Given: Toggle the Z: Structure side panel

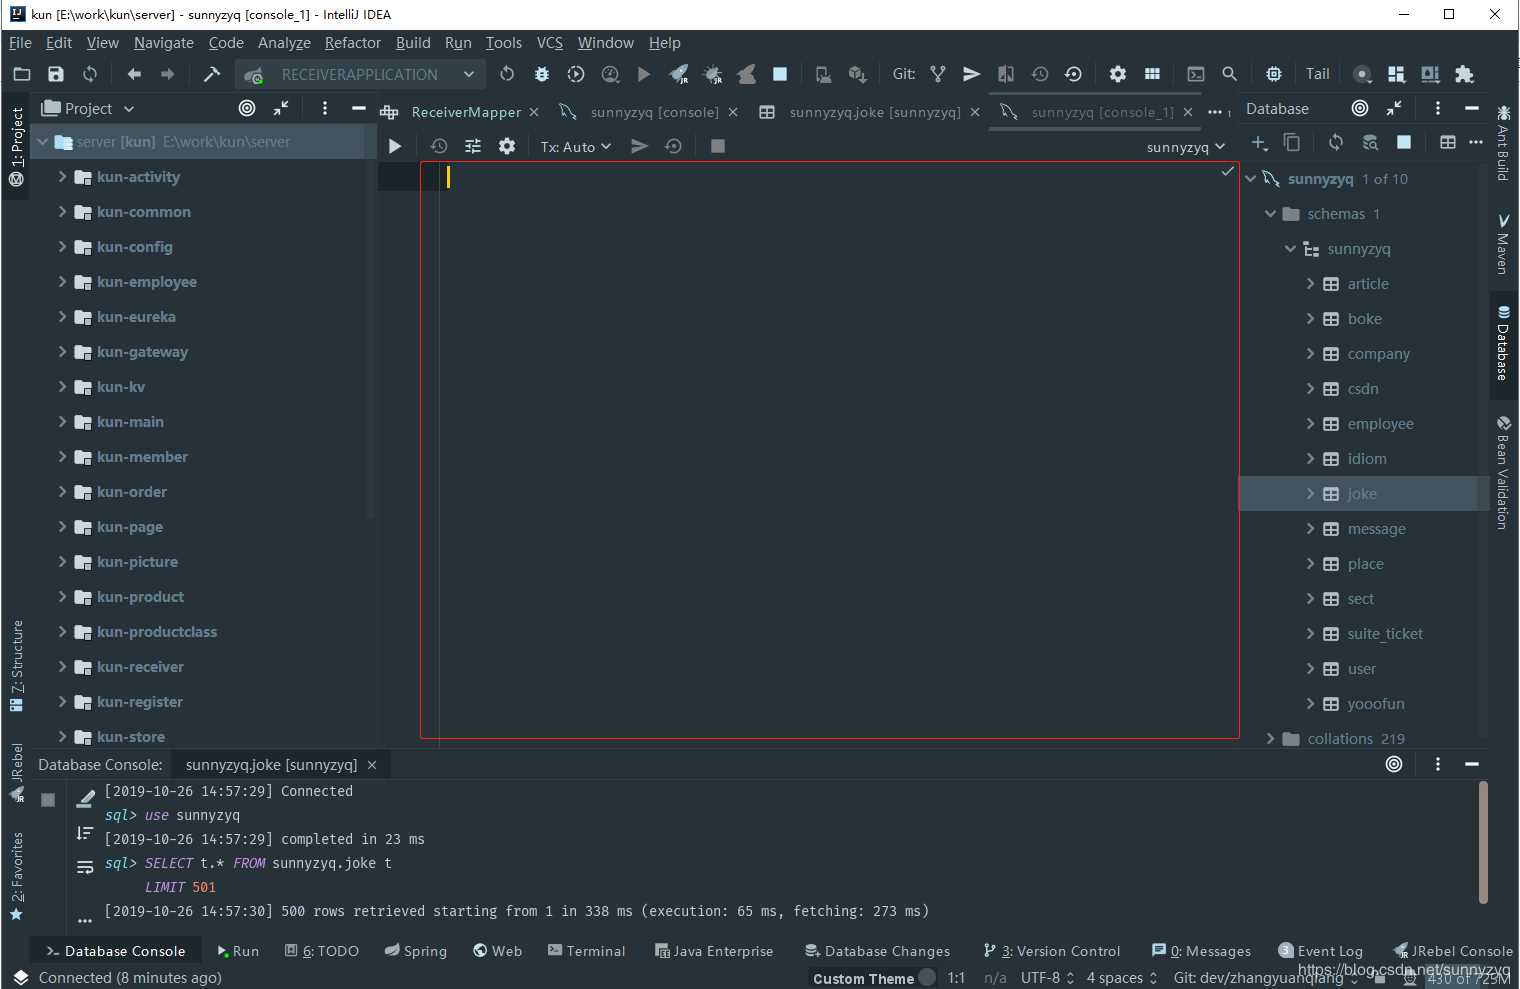Looking at the screenshot, I should pos(16,666).
